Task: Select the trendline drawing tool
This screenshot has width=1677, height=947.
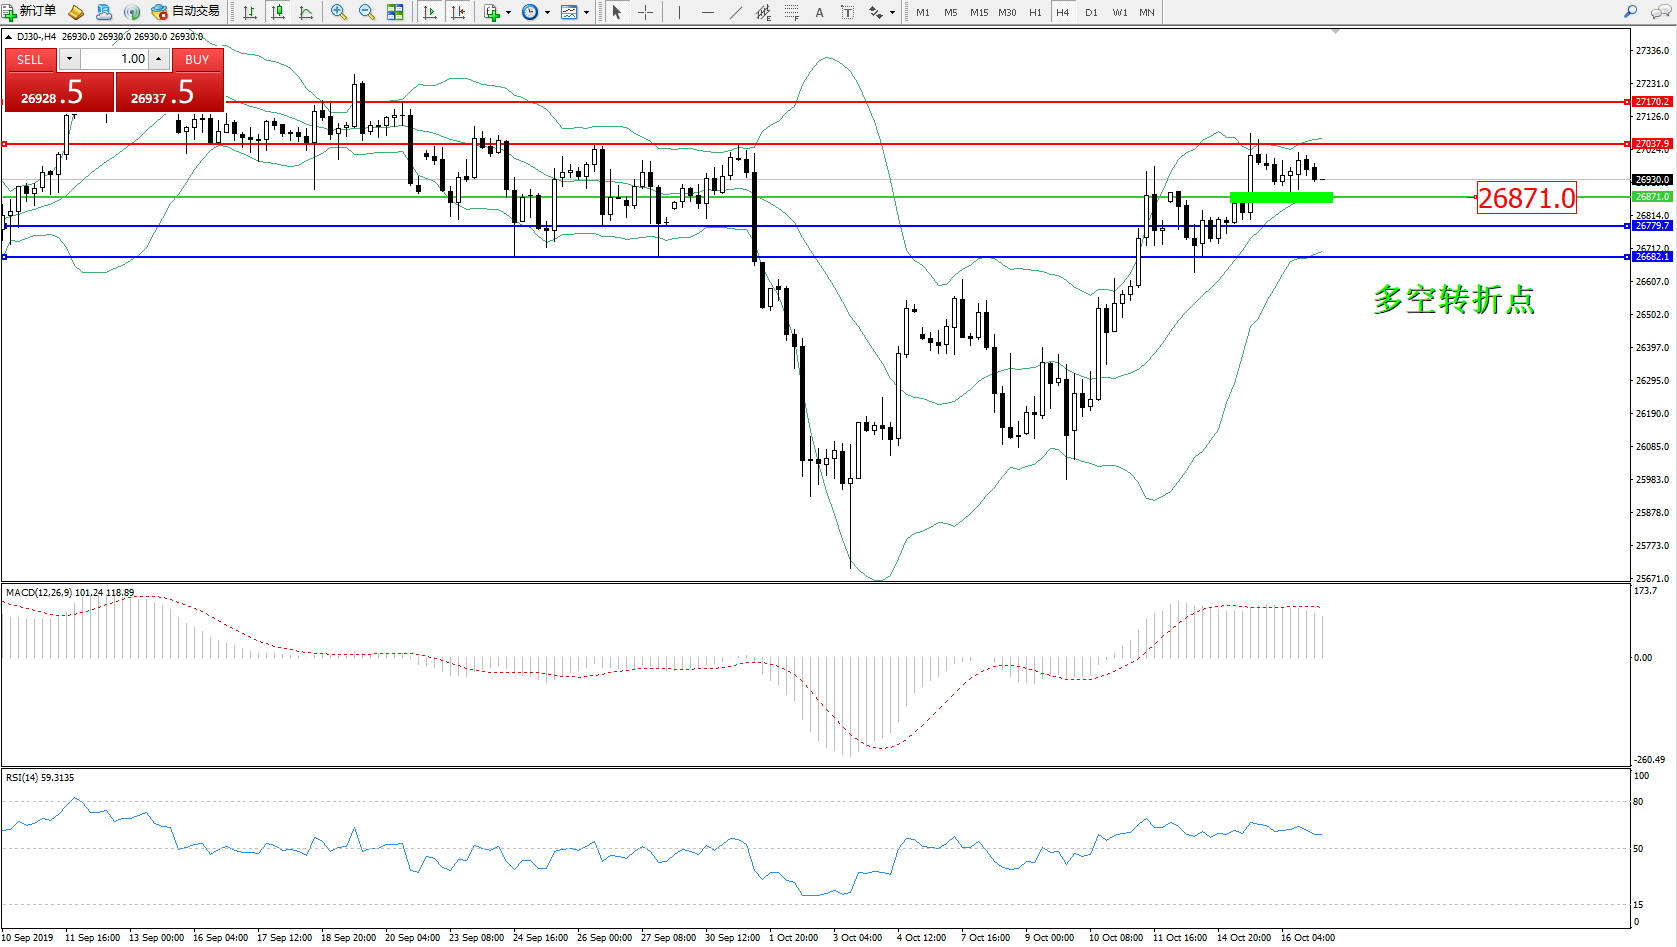Action: click(x=736, y=12)
